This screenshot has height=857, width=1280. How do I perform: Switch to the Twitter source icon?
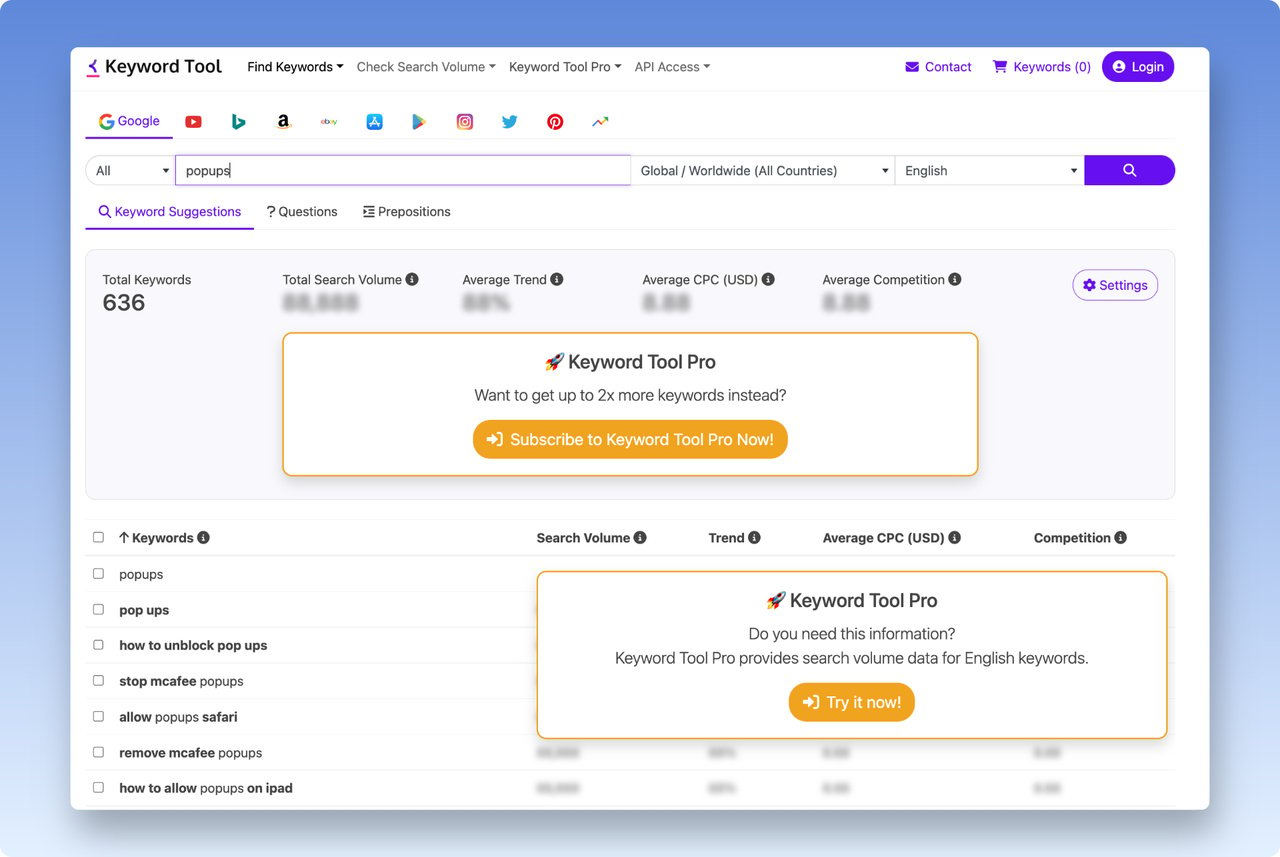point(510,122)
